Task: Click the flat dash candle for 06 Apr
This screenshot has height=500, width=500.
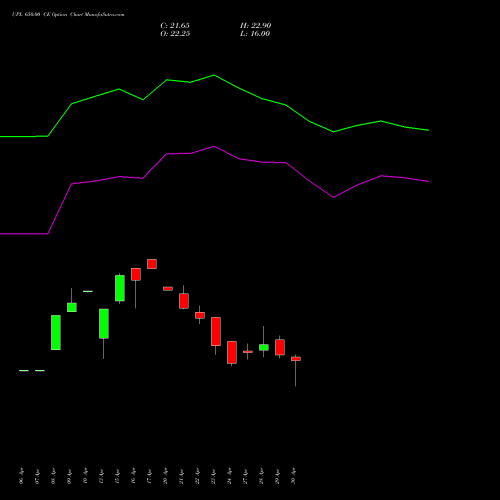Action: click(x=24, y=370)
